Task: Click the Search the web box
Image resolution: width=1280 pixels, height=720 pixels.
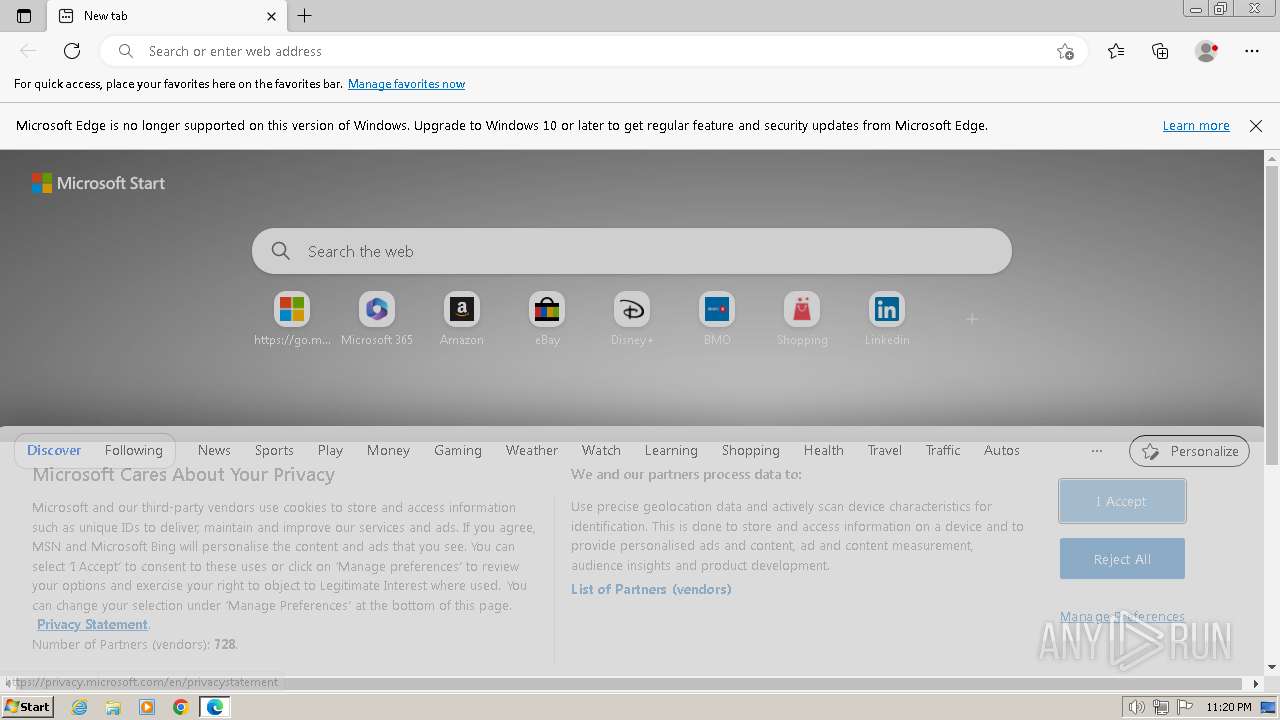Action: [632, 251]
